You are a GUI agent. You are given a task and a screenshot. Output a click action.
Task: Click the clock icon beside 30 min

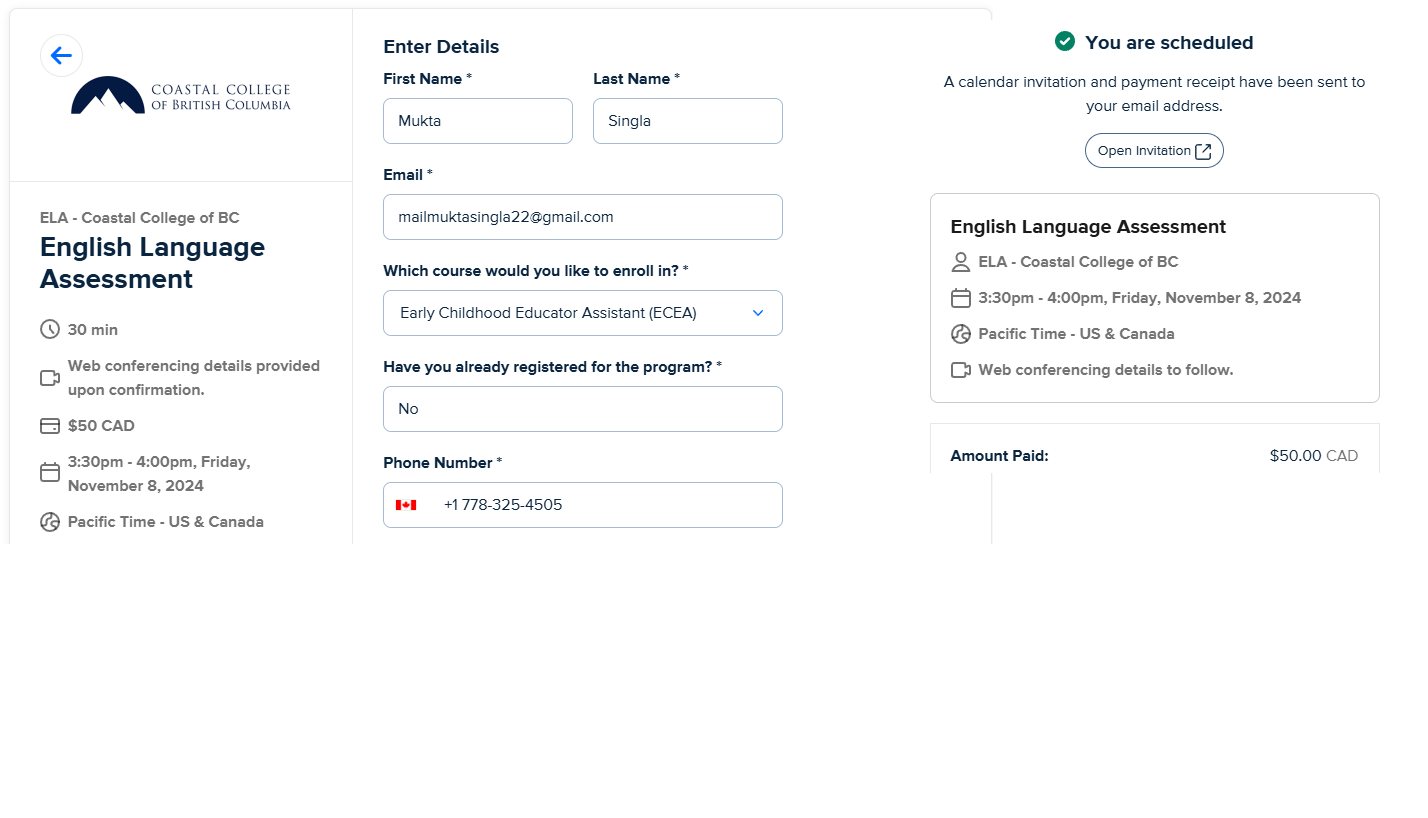coord(50,329)
